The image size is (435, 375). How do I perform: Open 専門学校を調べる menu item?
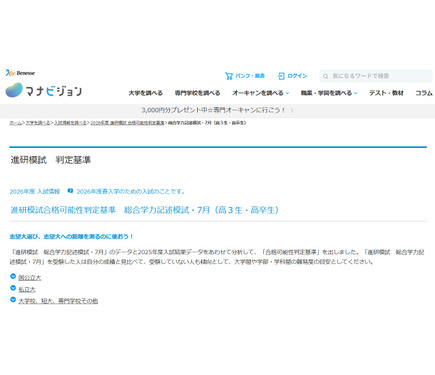(x=197, y=93)
